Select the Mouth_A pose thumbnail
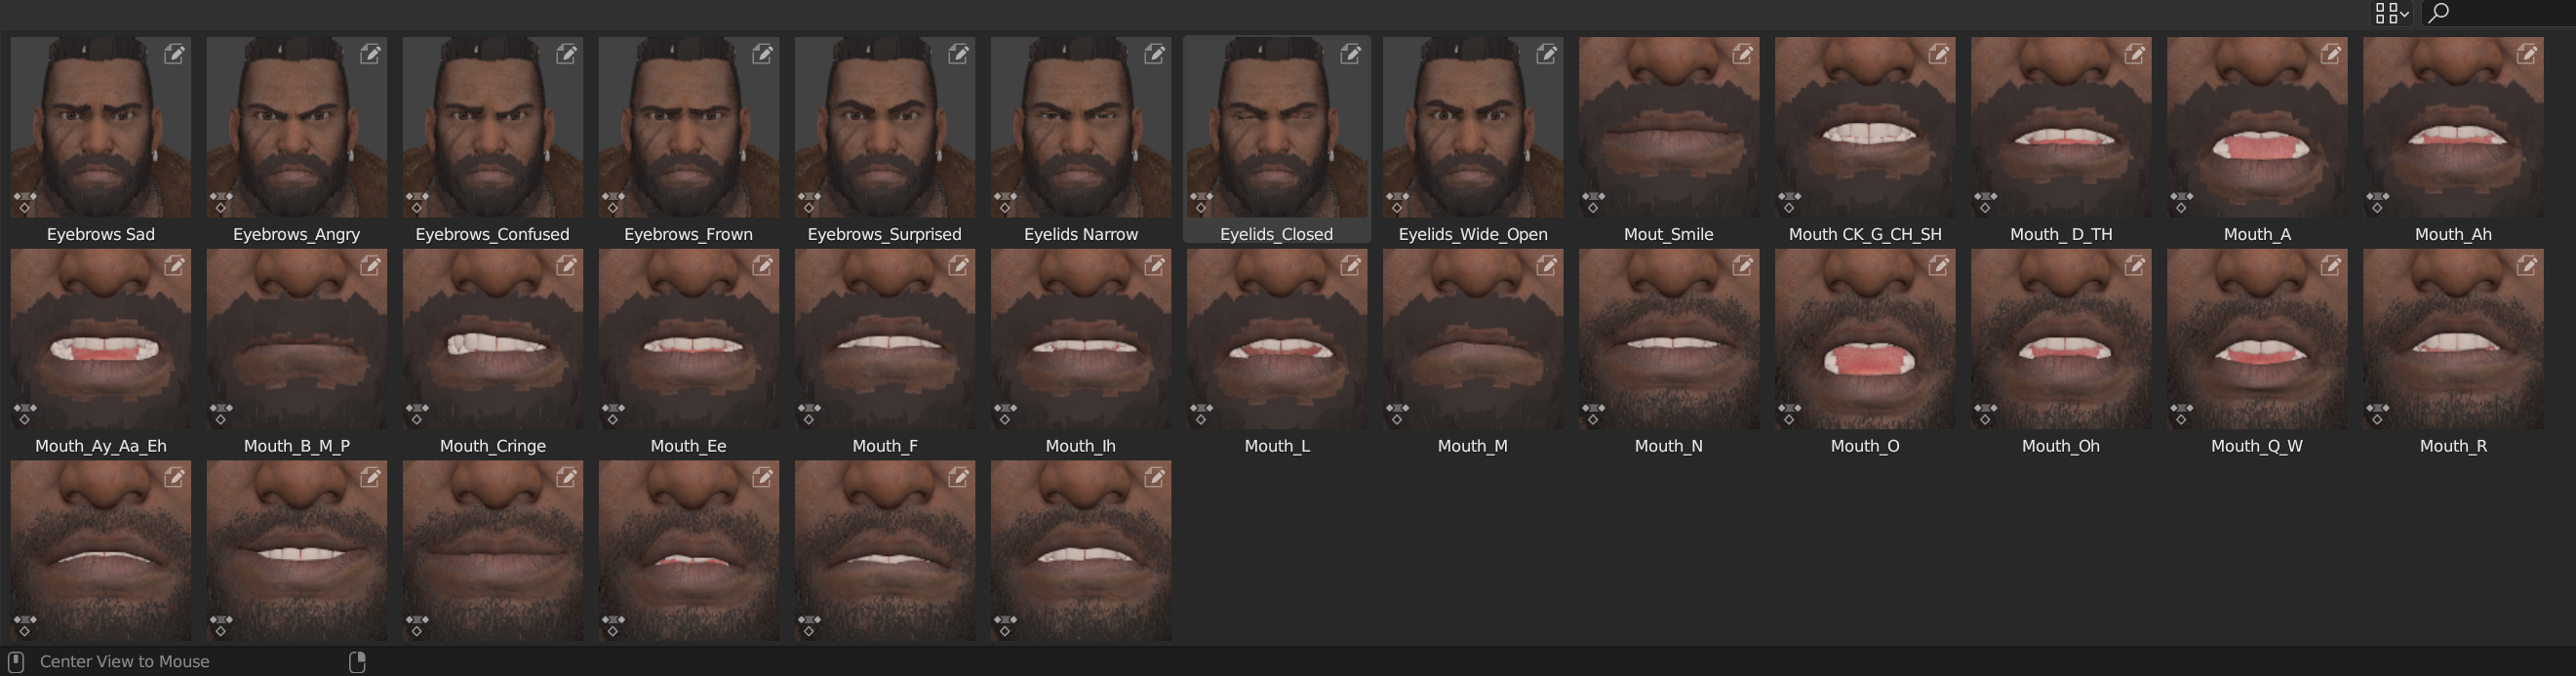 [2256, 128]
